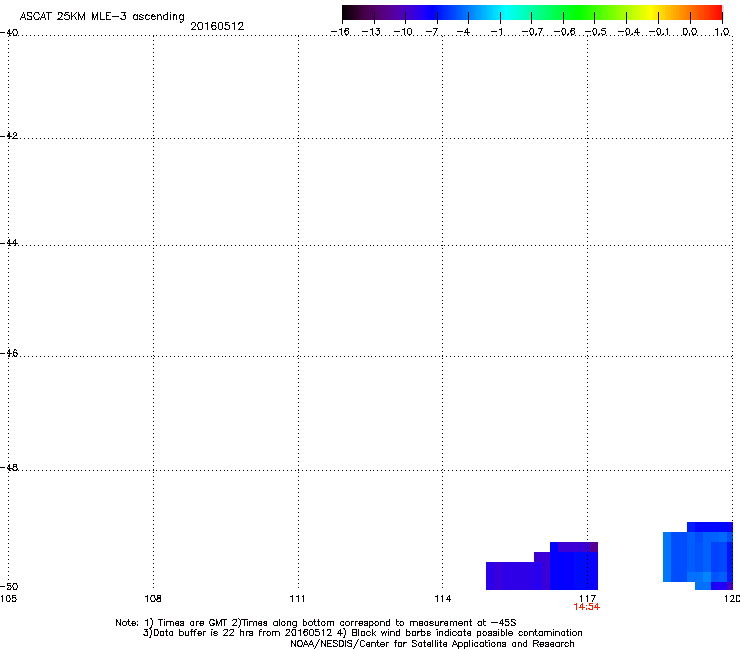This screenshot has height=650, width=740.
Task: Click the longitude label 111
Action: 298,599
